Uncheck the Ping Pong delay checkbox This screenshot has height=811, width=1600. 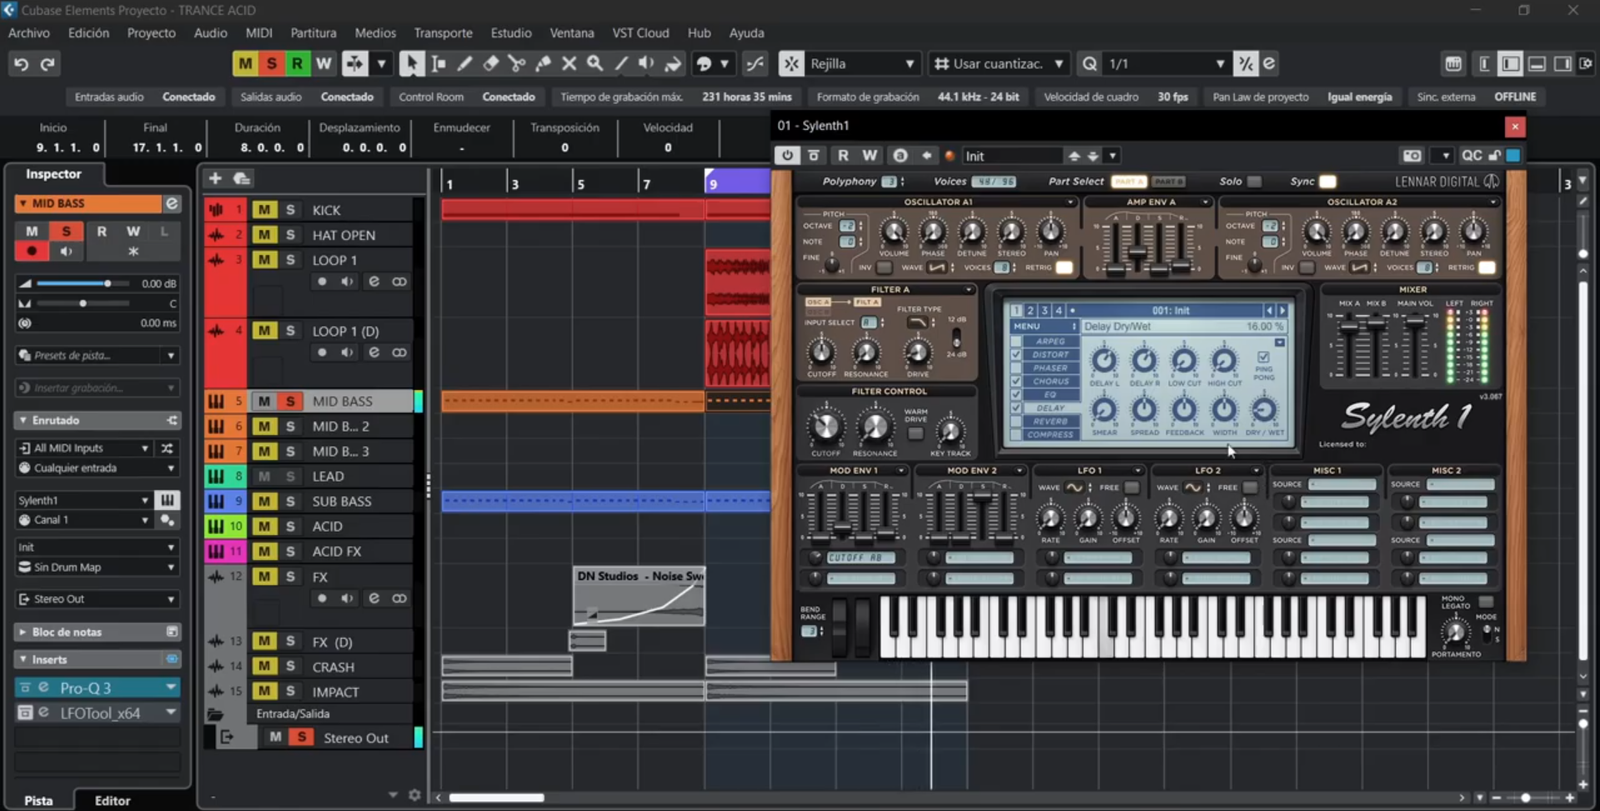(1264, 357)
